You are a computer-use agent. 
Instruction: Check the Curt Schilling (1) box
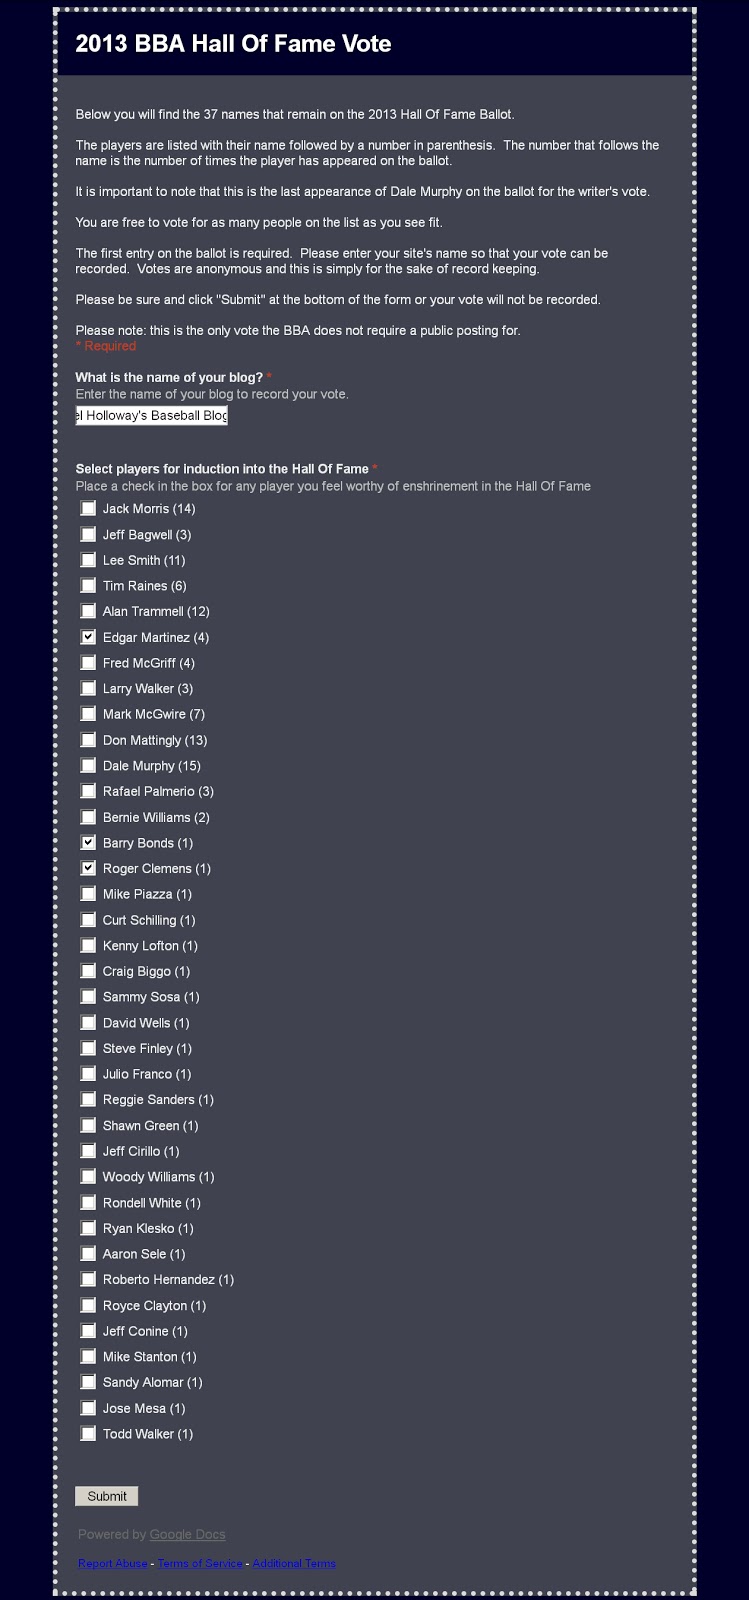(x=88, y=920)
